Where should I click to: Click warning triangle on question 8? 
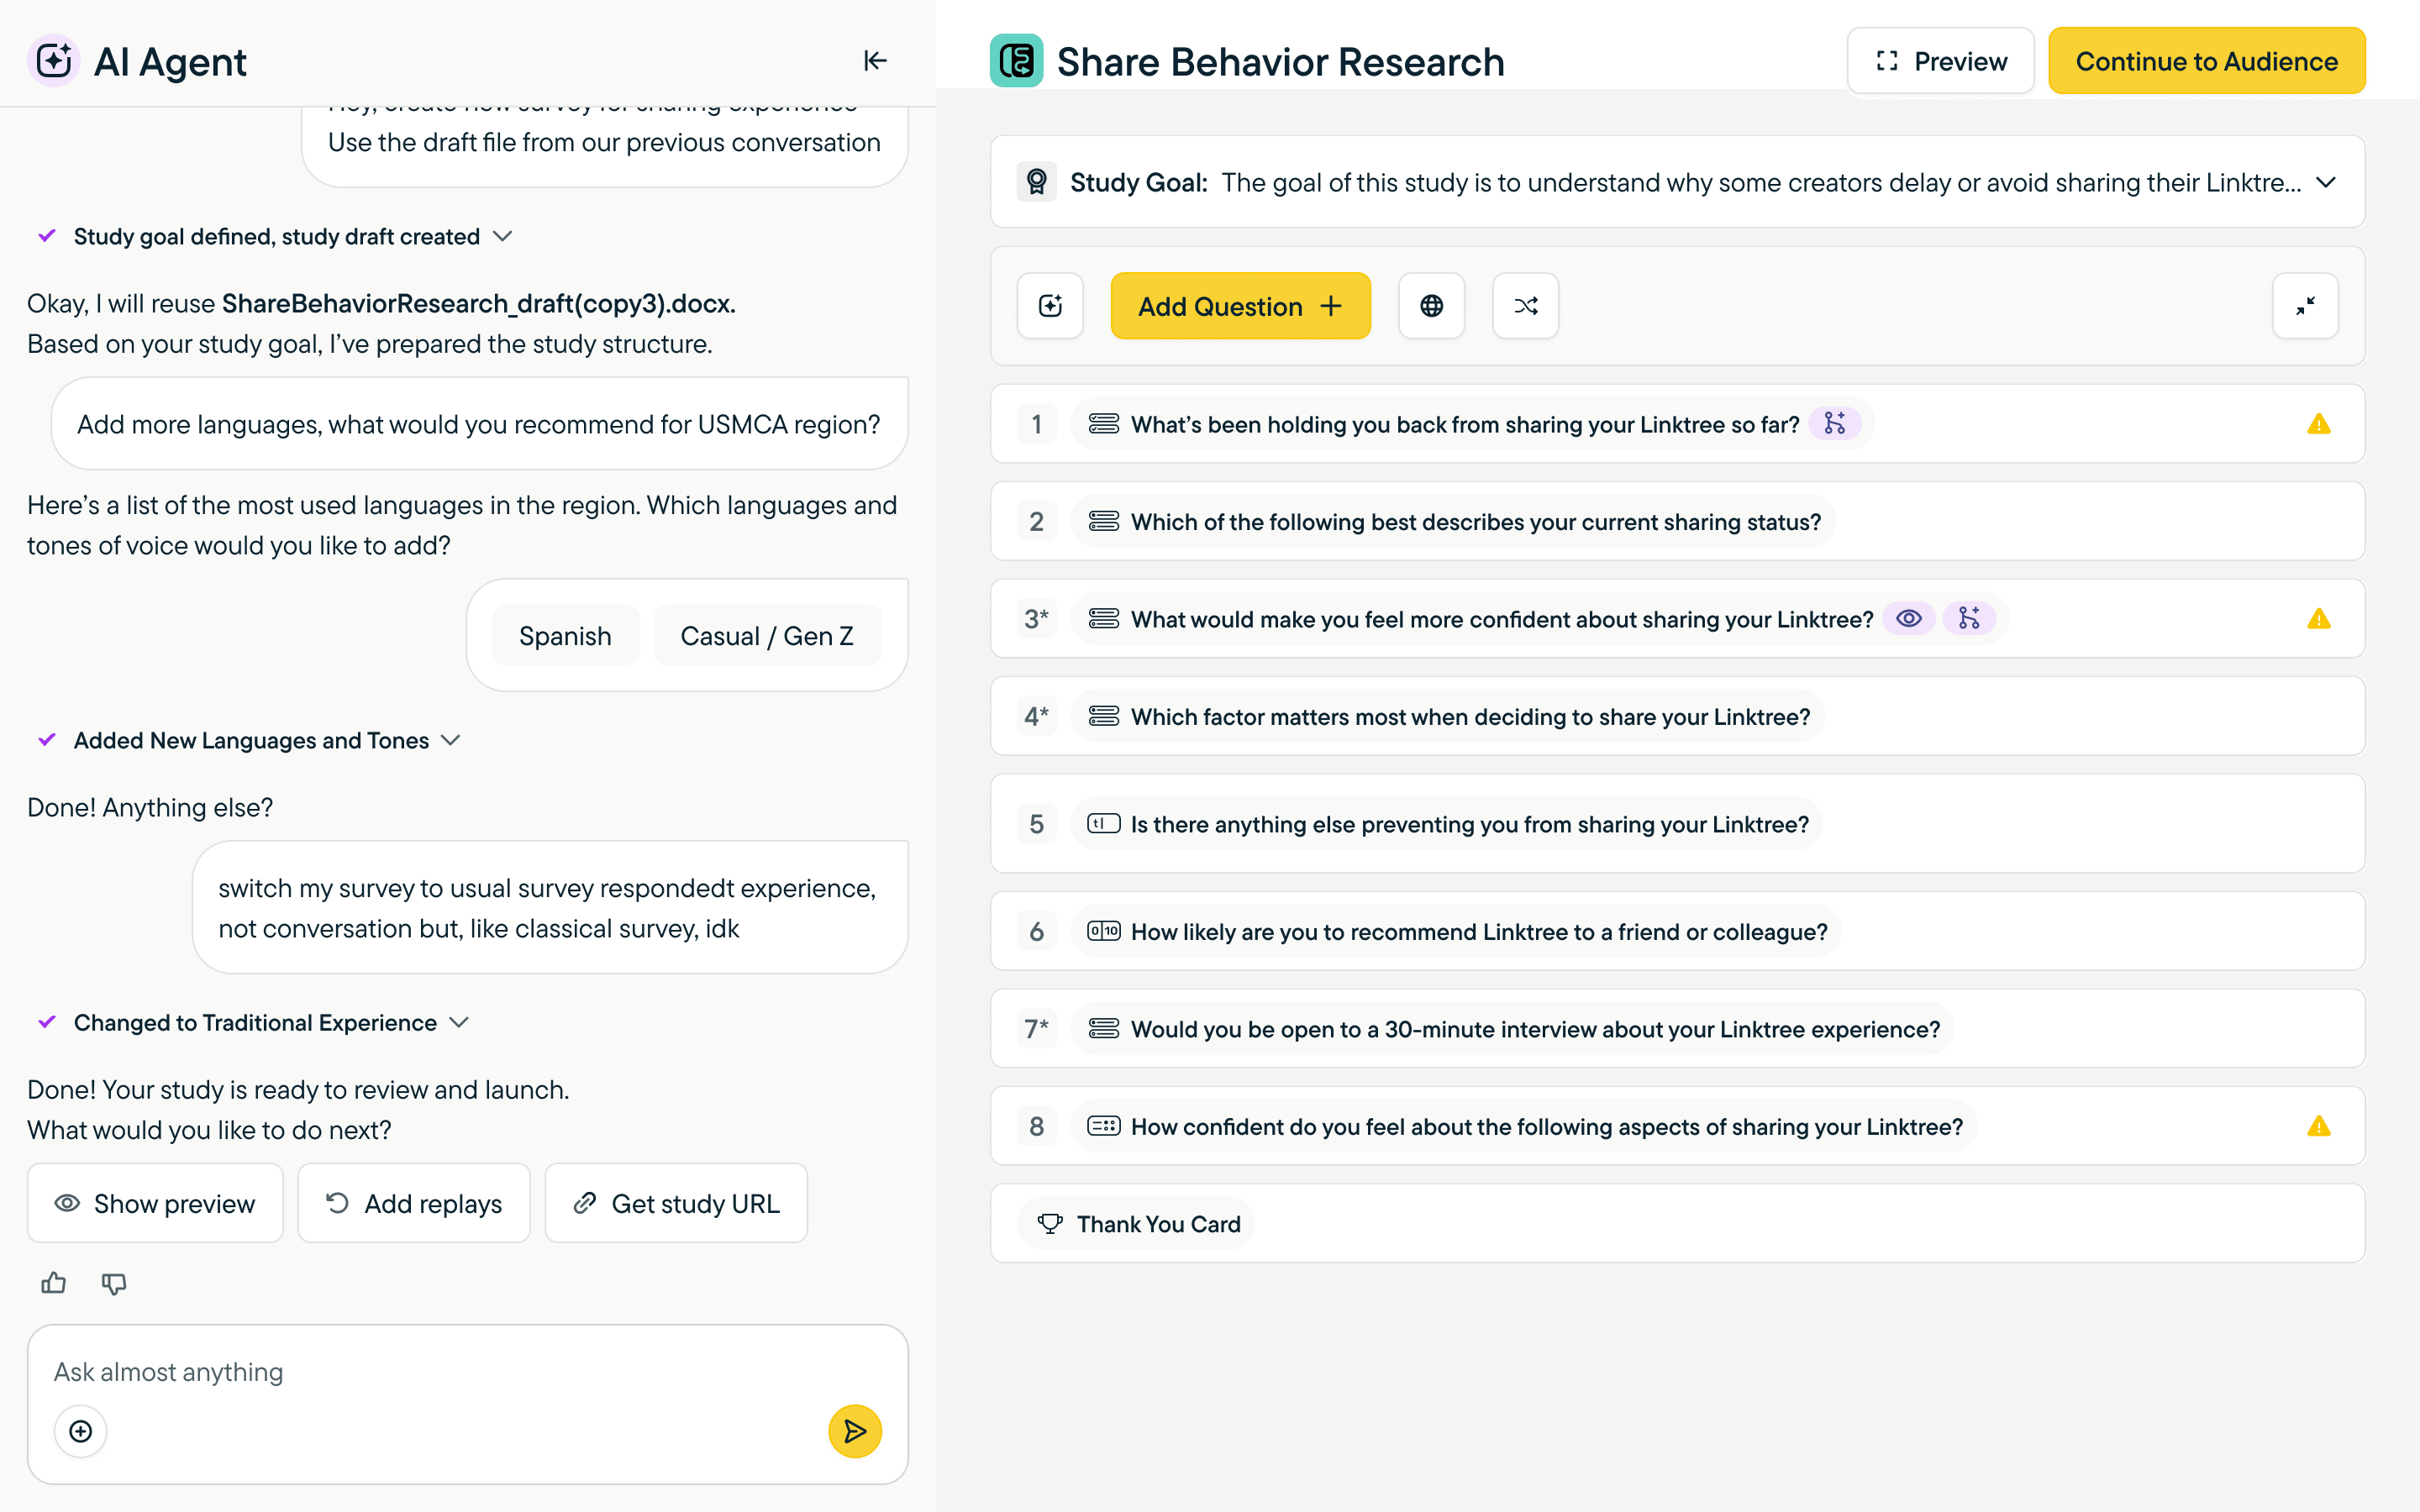coord(2319,1127)
